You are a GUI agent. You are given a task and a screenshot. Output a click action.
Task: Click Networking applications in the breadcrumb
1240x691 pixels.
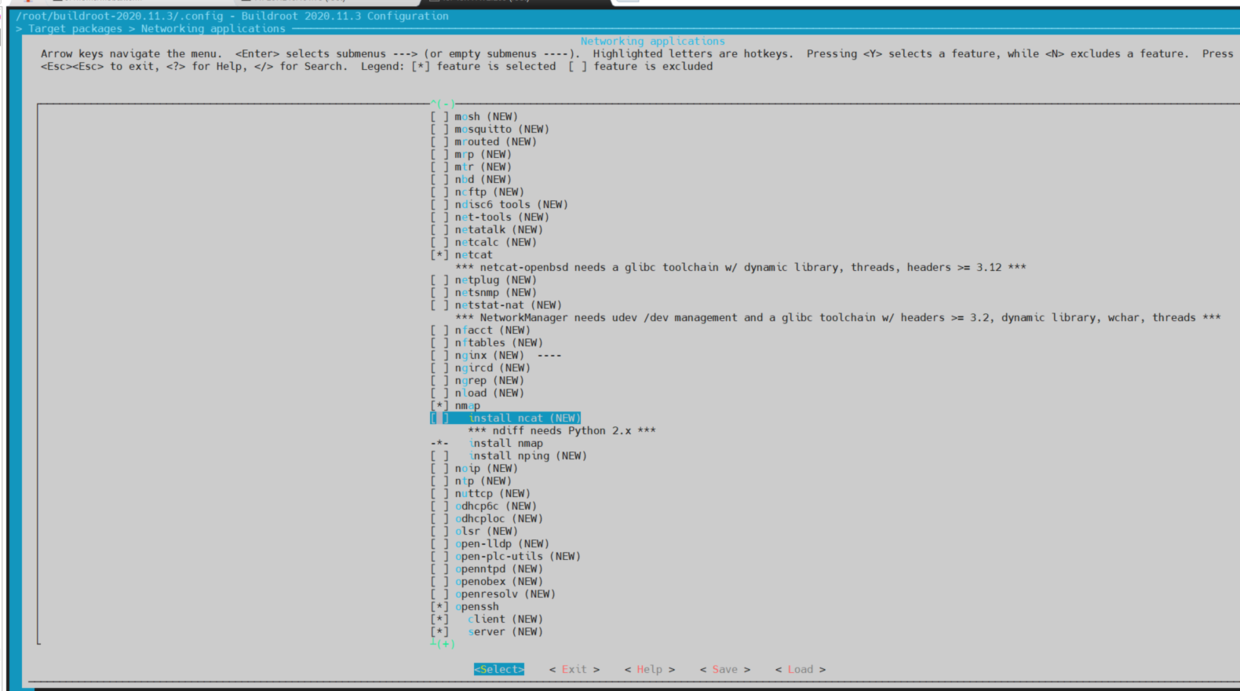point(213,29)
